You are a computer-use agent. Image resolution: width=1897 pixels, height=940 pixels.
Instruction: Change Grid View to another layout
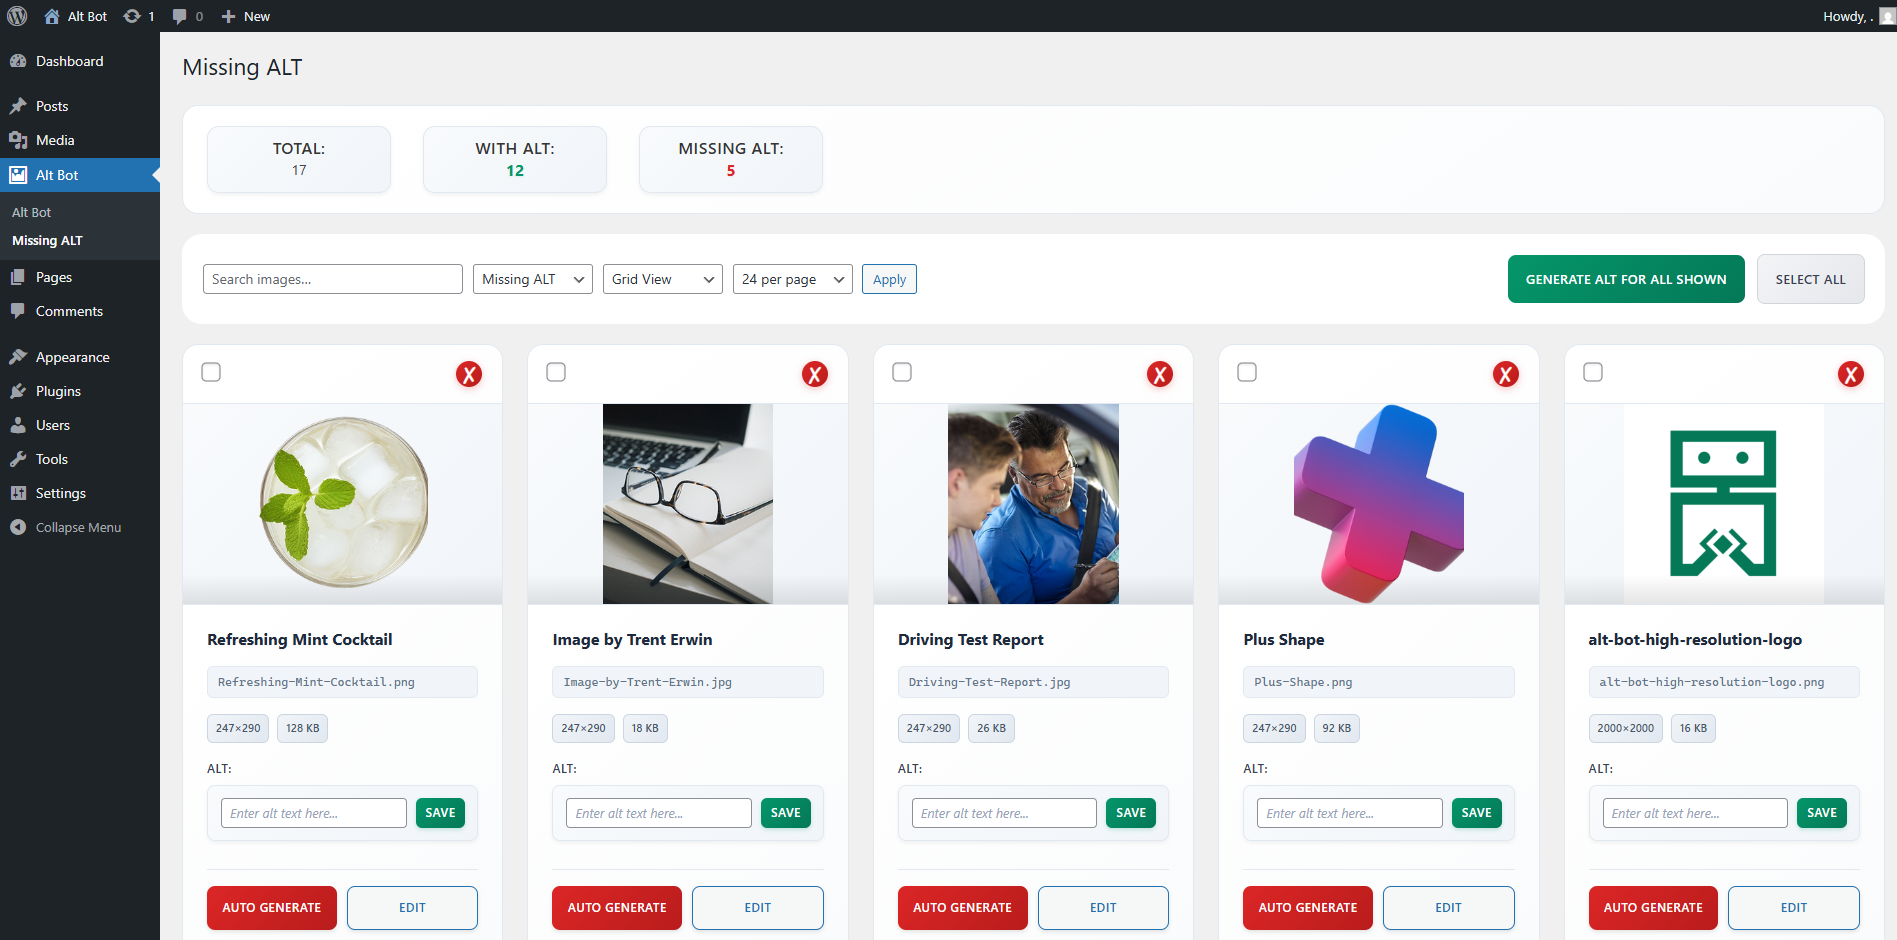662,279
